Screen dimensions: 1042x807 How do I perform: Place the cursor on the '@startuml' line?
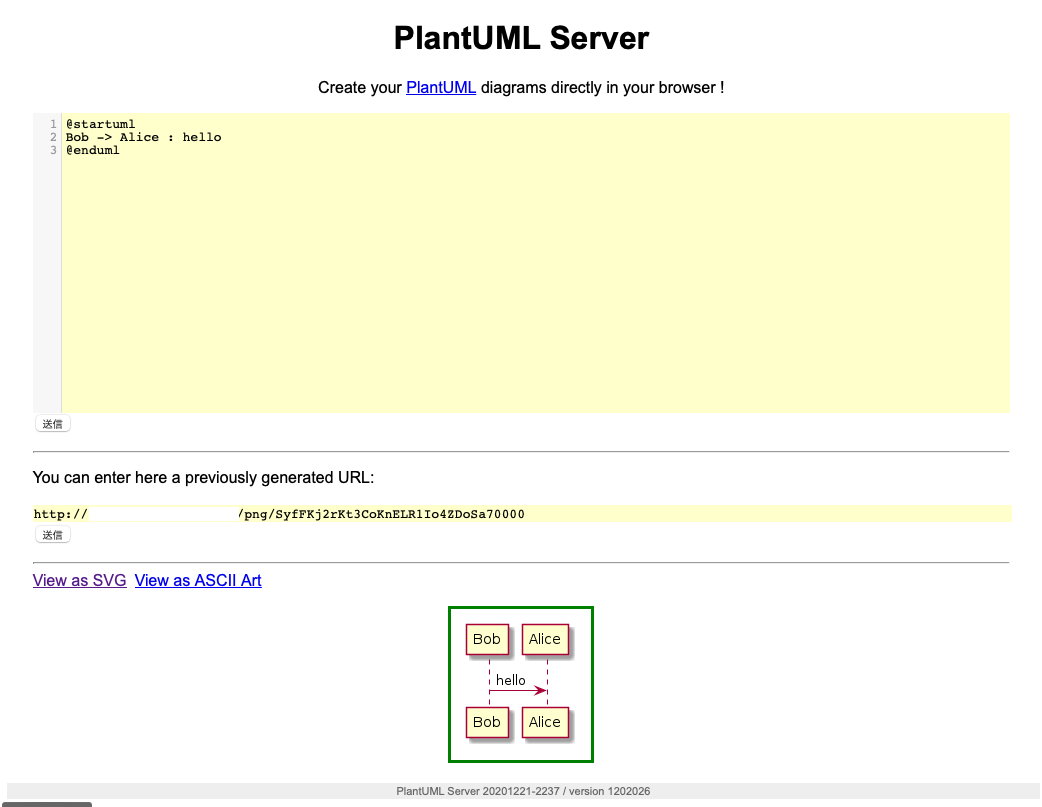tap(100, 124)
